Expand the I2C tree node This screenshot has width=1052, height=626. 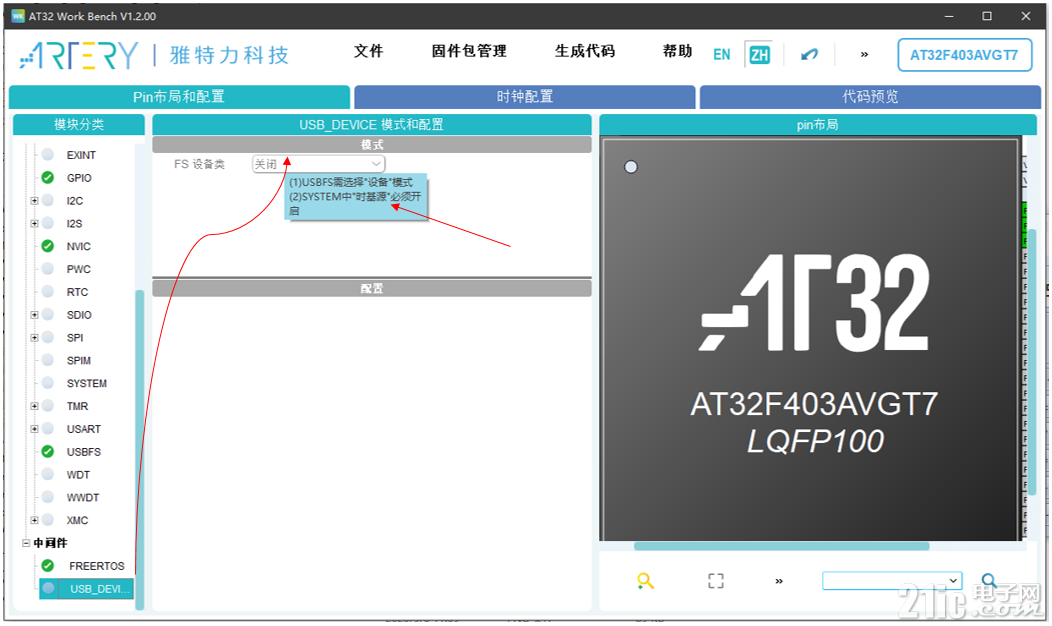[x=34, y=200]
